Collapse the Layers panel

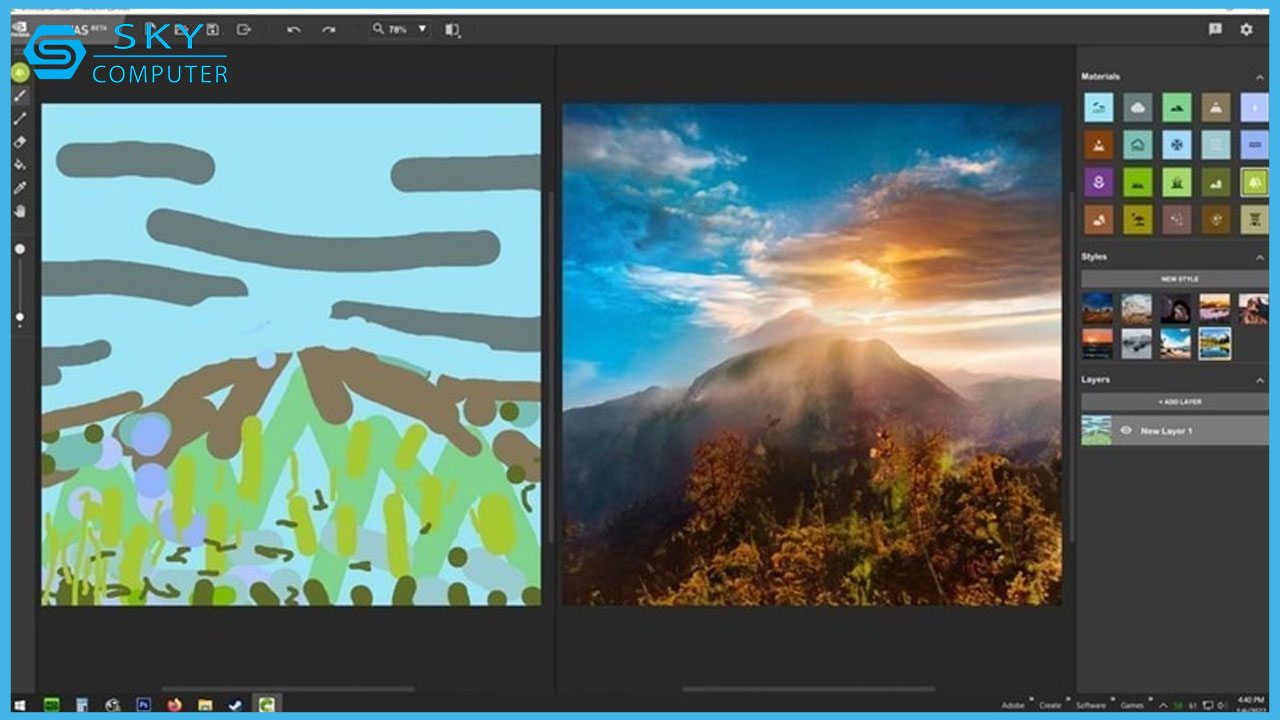(1259, 380)
